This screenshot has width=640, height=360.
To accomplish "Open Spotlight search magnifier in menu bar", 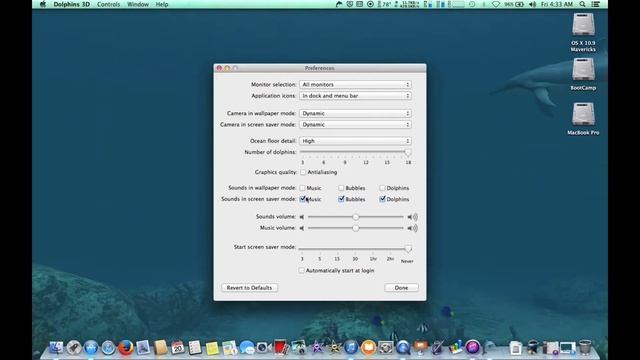I will [x=582, y=4].
